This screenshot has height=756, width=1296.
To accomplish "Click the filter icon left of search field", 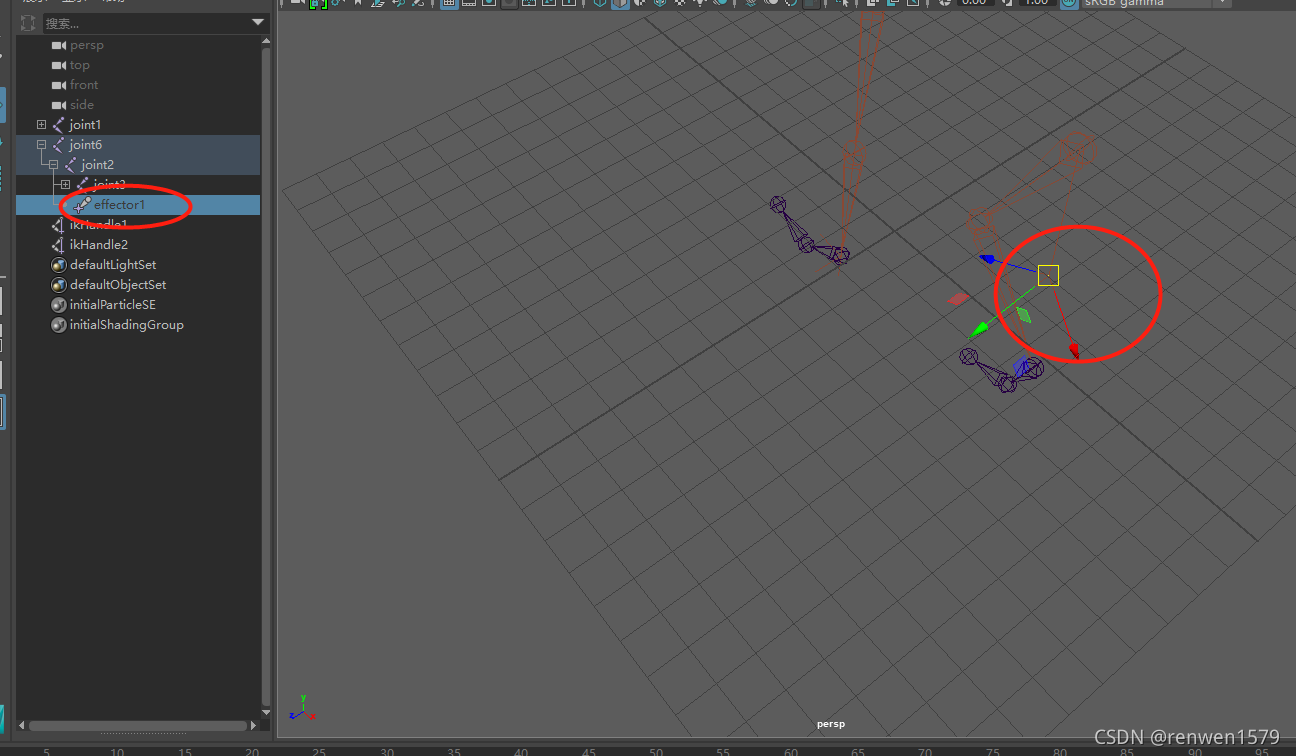I will click(x=28, y=23).
